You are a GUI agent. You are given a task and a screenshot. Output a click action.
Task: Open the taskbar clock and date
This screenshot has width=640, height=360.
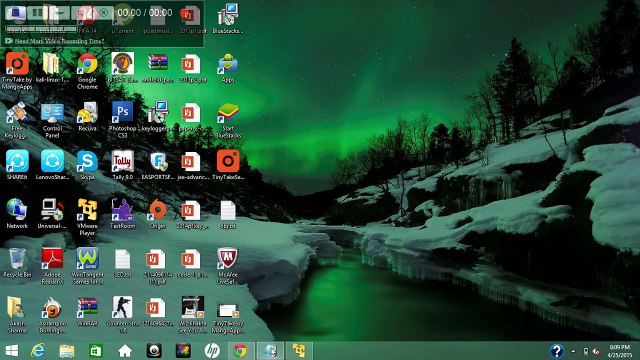pos(620,351)
